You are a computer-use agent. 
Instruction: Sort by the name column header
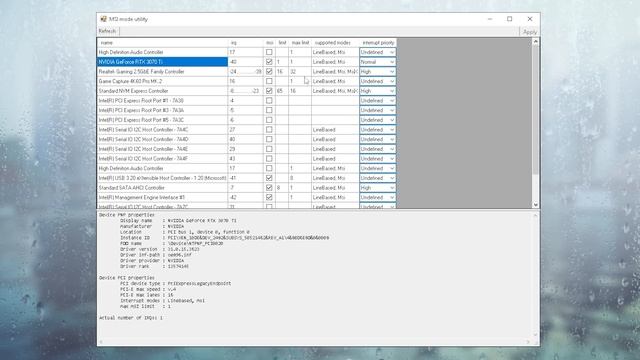pos(162,42)
